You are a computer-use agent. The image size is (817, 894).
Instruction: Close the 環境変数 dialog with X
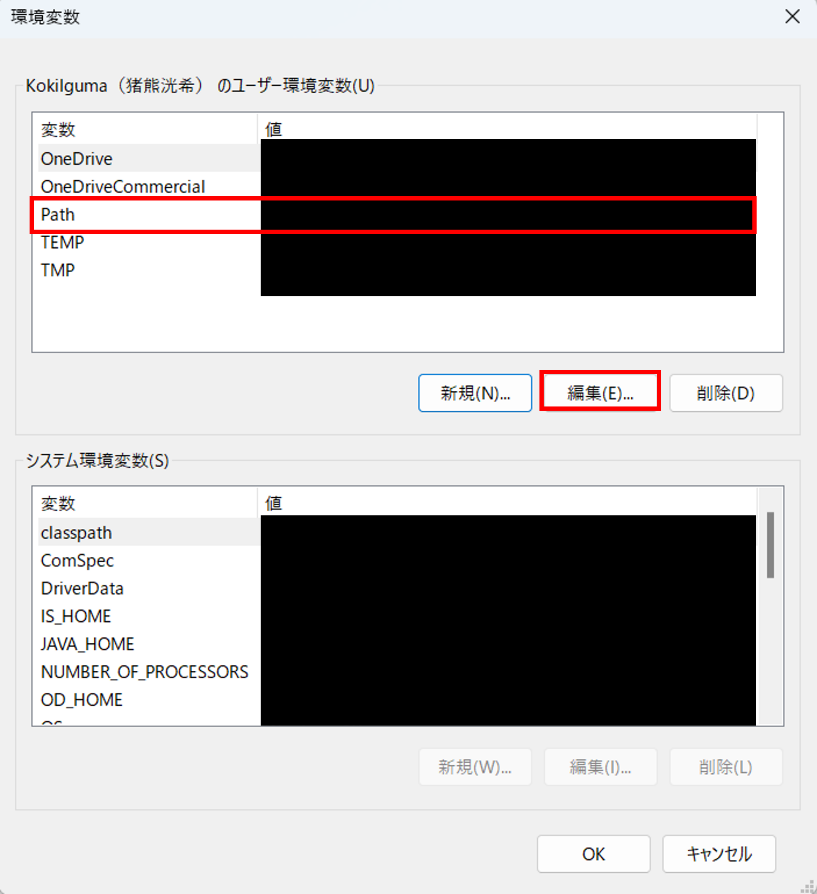792,17
